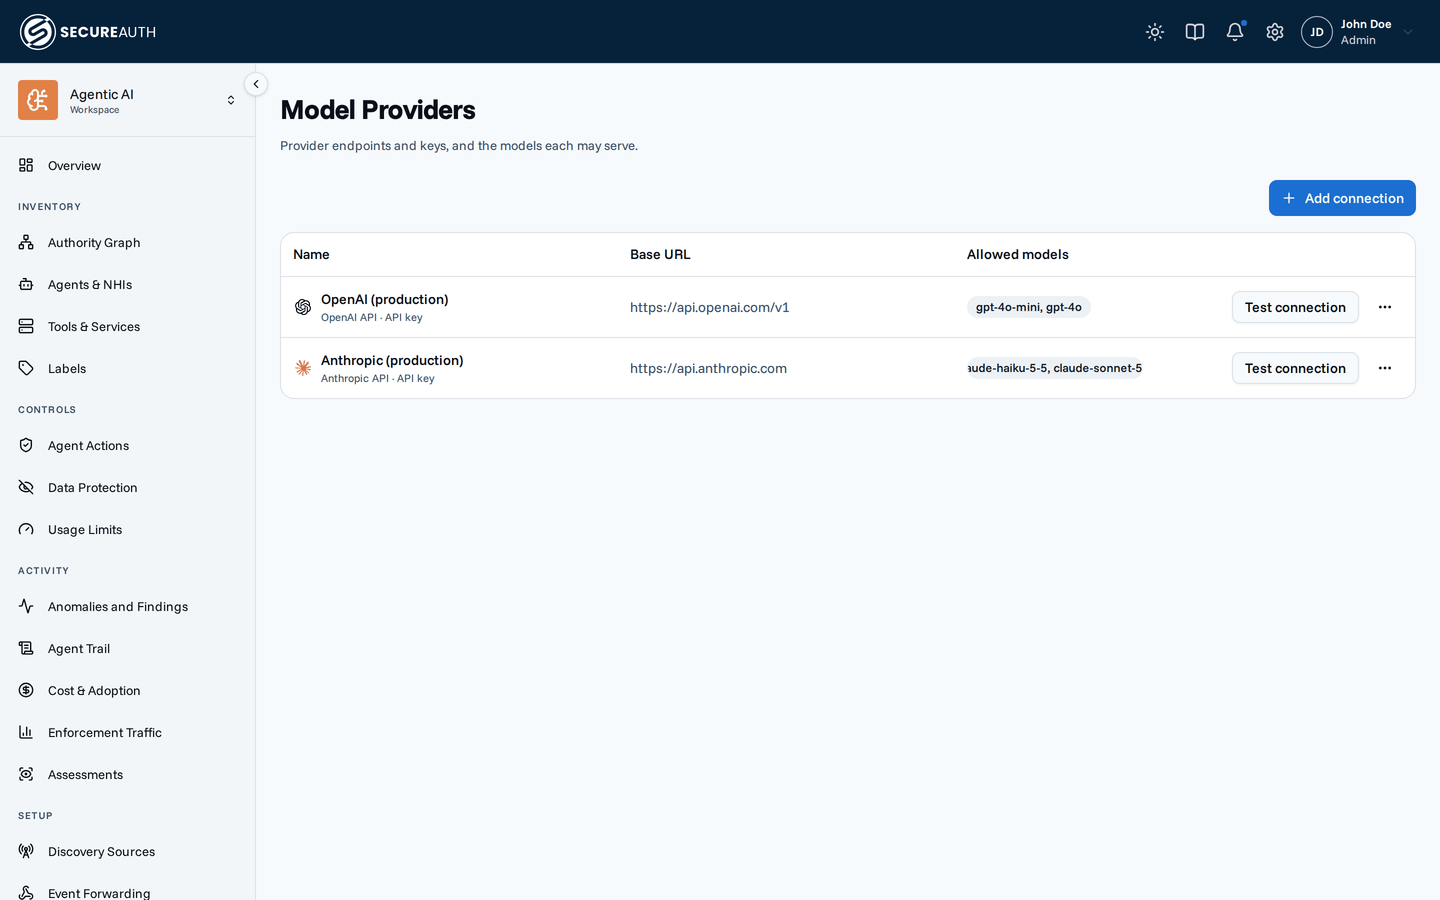Open the notifications bell
The width and height of the screenshot is (1440, 900).
1235,32
